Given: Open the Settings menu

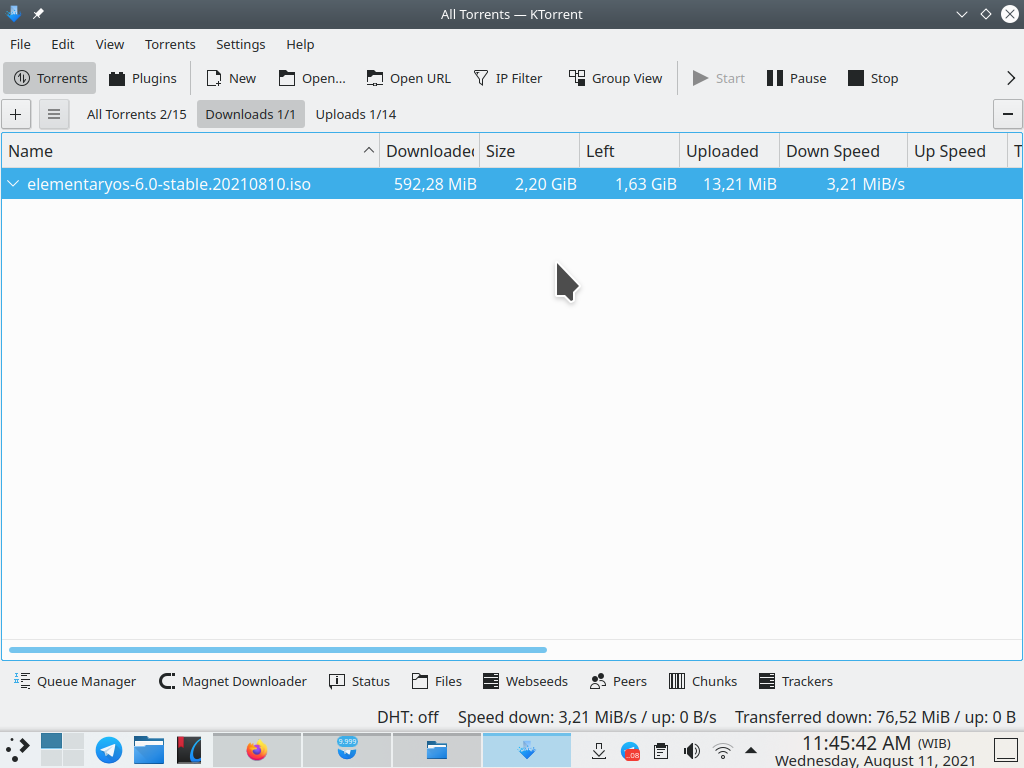Looking at the screenshot, I should point(240,44).
